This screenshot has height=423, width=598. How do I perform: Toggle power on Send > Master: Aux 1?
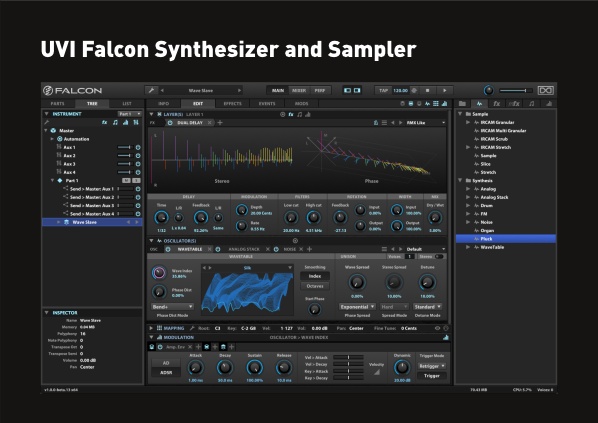pos(138,189)
